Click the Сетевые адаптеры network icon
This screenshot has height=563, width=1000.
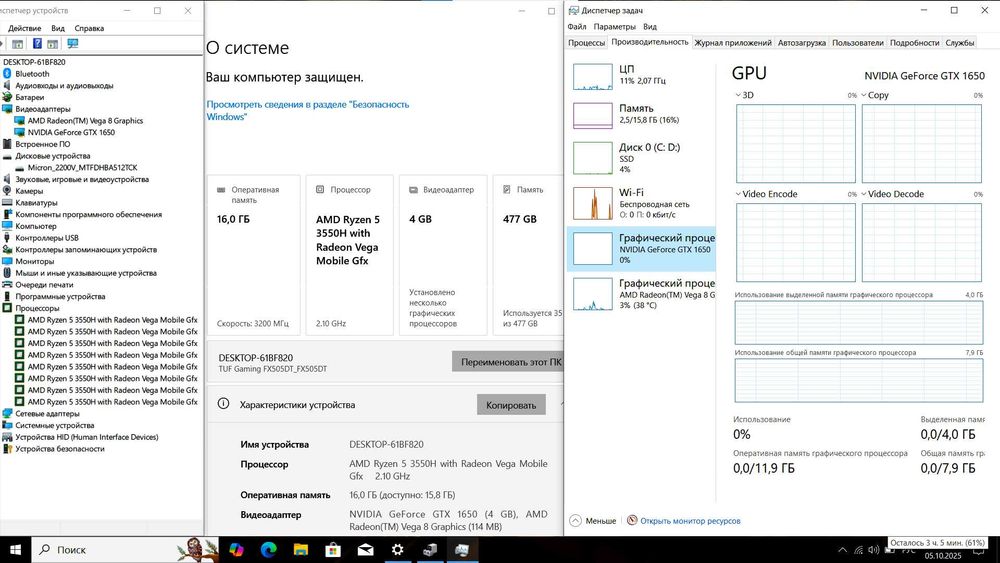pyautogui.click(x=7, y=414)
